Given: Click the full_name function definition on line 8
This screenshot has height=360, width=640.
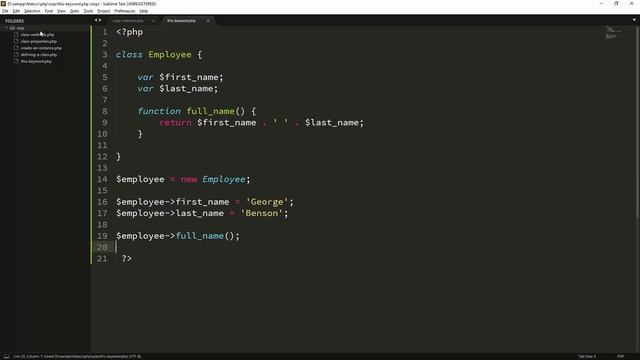Looking at the screenshot, I should [211, 111].
